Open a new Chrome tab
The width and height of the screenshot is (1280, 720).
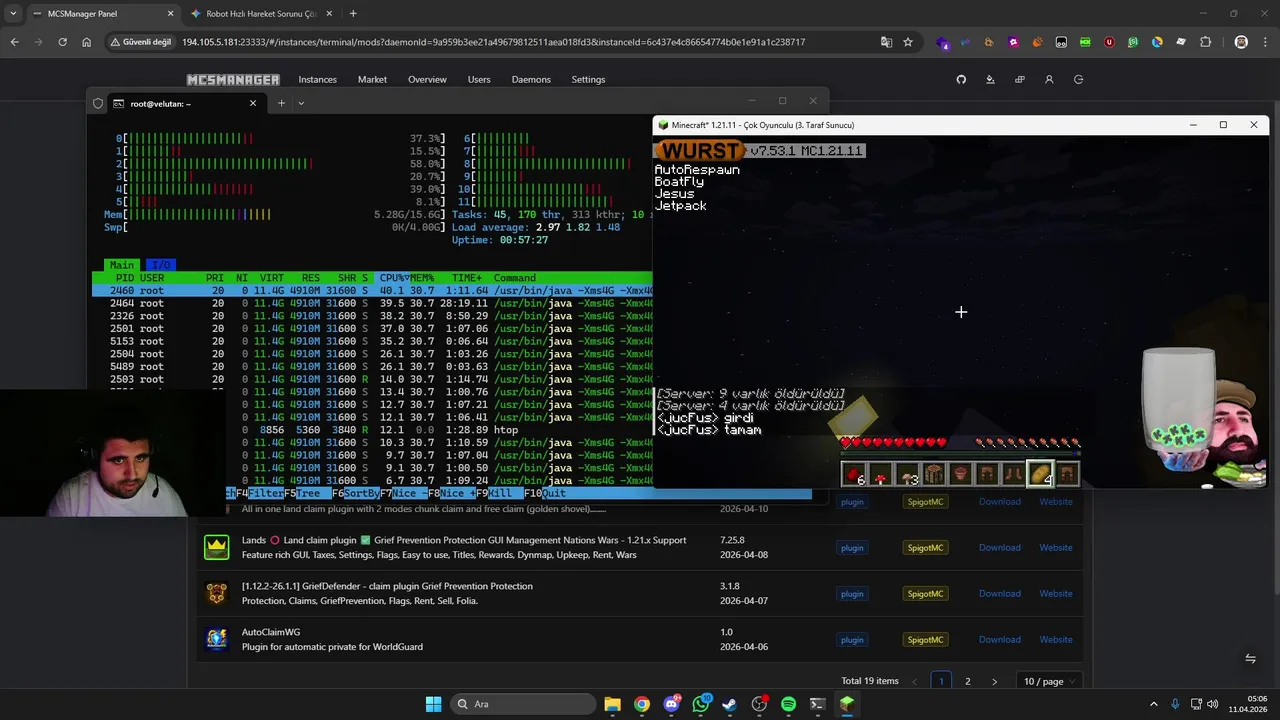coord(353,14)
